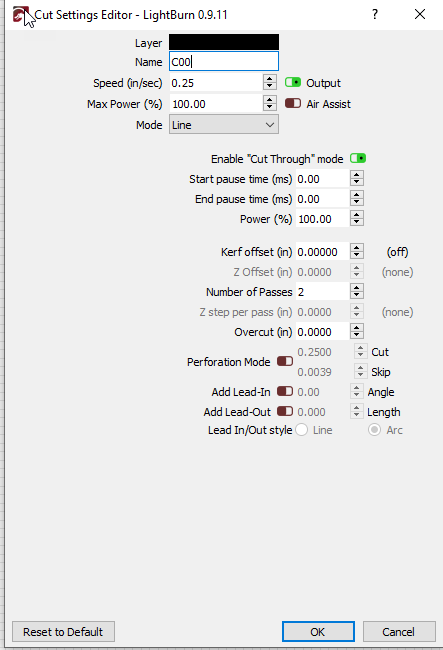Screen dimensions: 443x650
Task: Select the Line lead in/out style radio
Action: pyautogui.click(x=302, y=430)
